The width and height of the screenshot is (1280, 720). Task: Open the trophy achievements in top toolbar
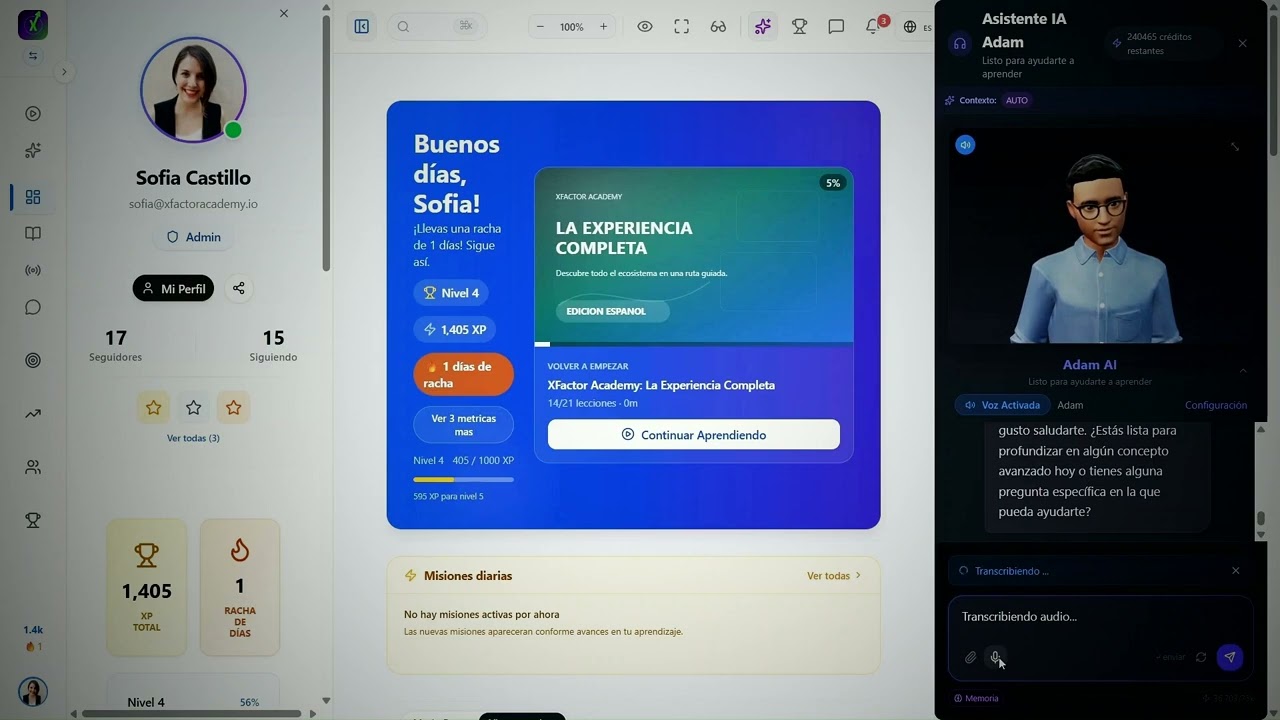799,27
